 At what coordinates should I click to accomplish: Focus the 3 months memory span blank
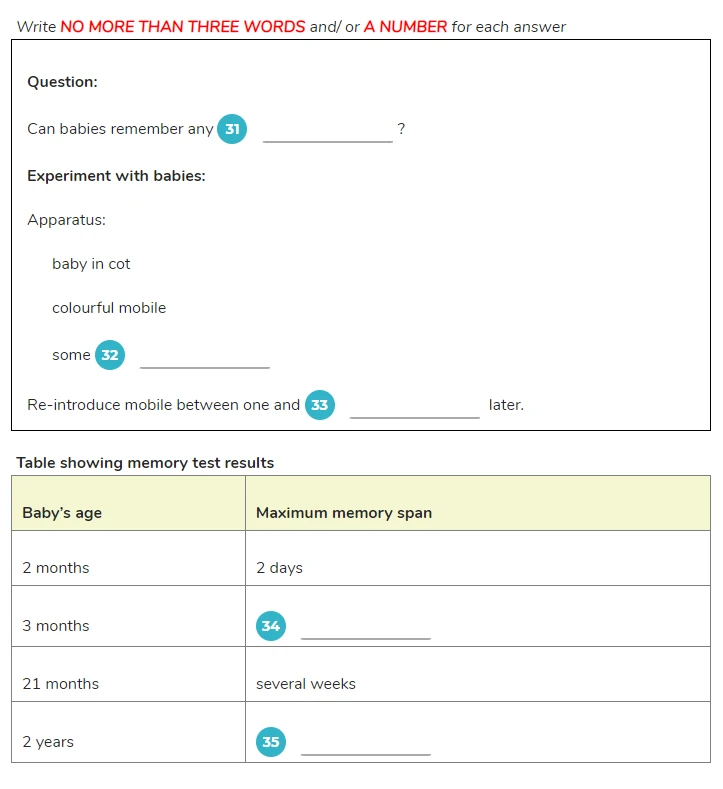(x=366, y=628)
